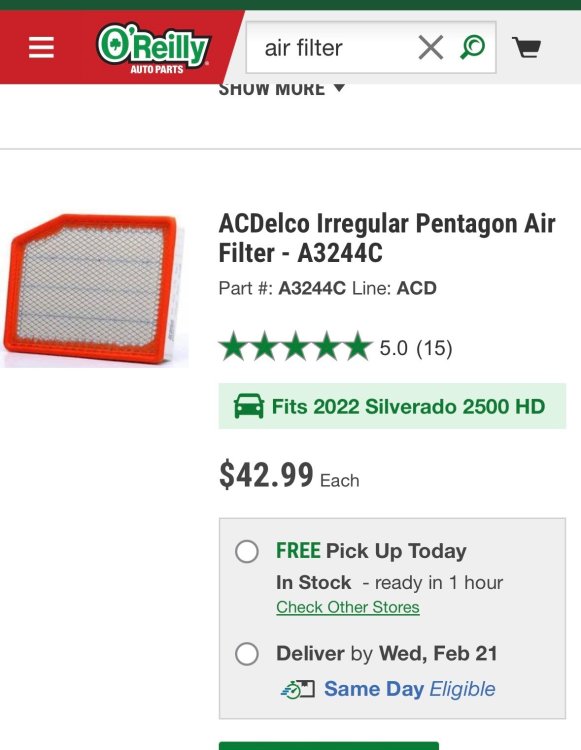Click the Fits 2022 Silverado 2500 HD banner
The image size is (581, 750).
point(392,406)
